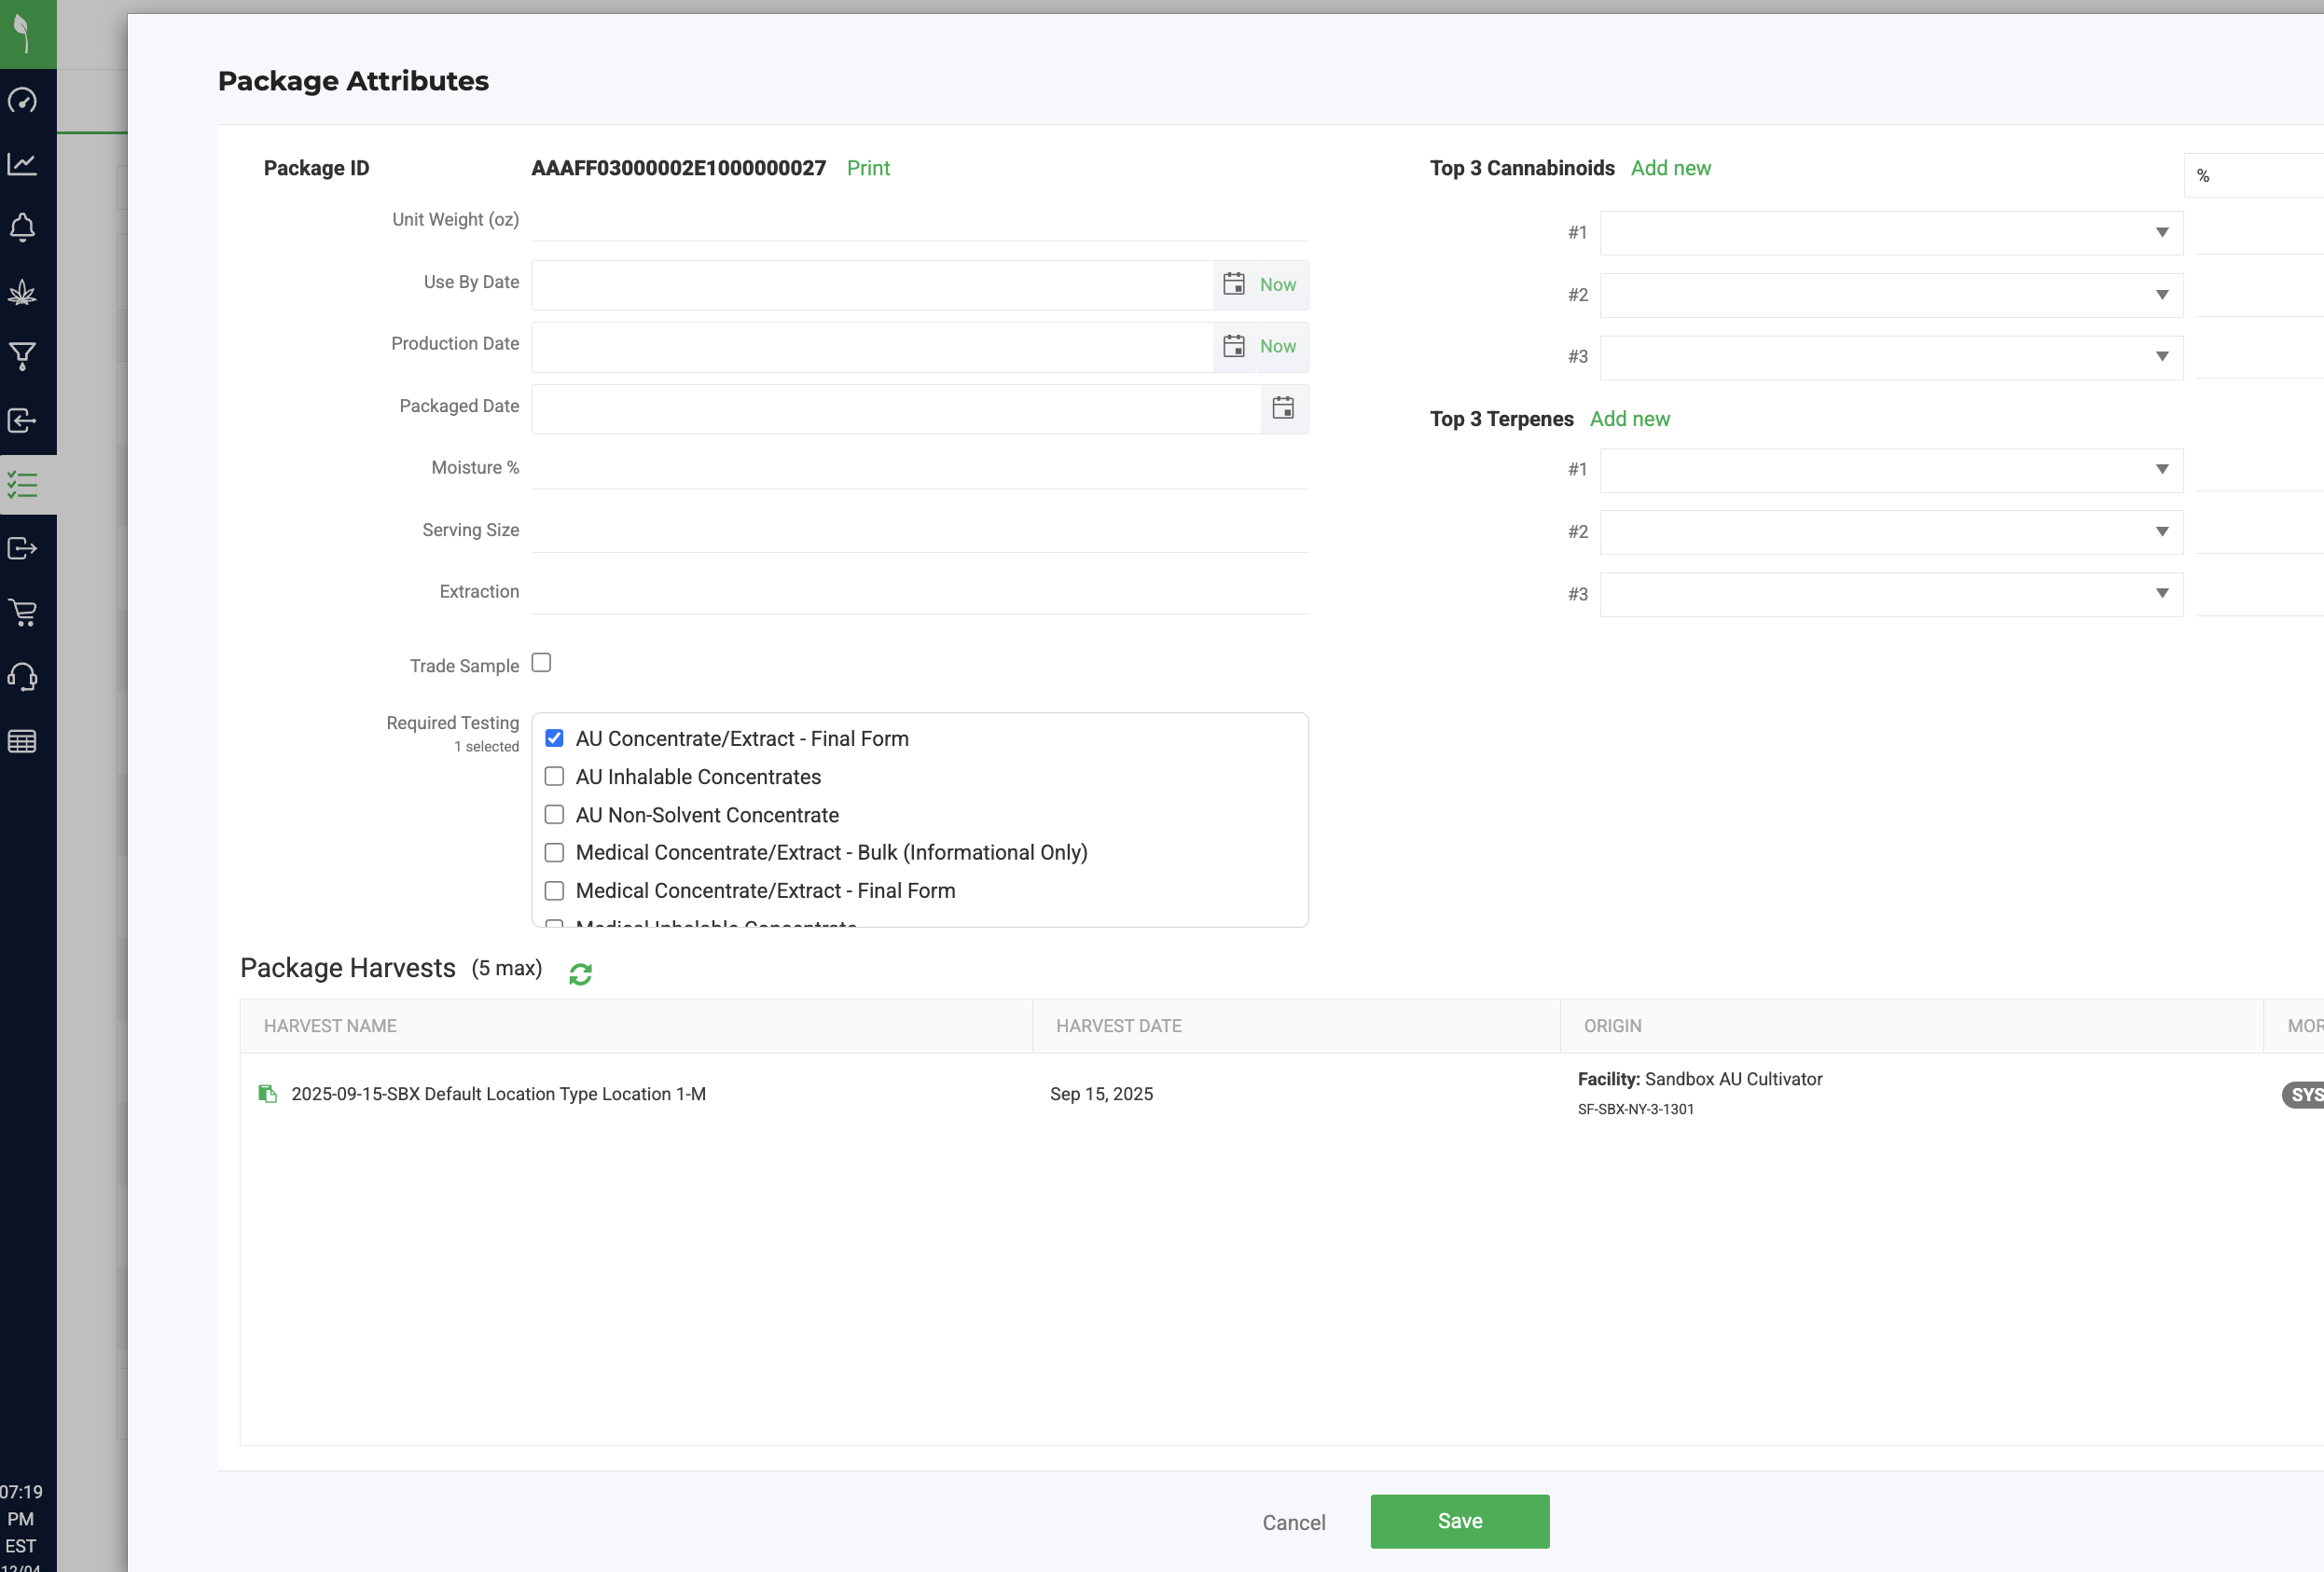
Task: Uncheck AU Concentrate/Extract - Final Form
Action: coord(554,738)
